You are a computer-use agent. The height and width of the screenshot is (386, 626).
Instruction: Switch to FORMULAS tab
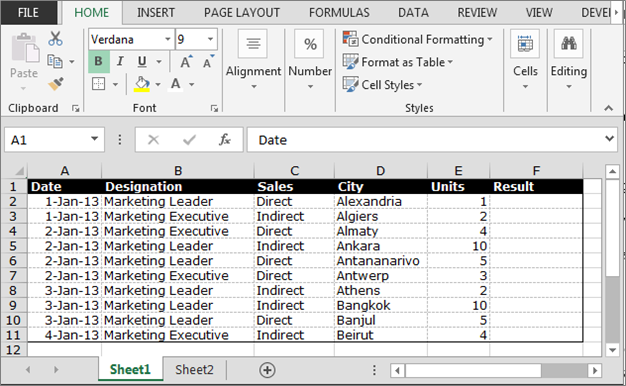click(x=339, y=13)
